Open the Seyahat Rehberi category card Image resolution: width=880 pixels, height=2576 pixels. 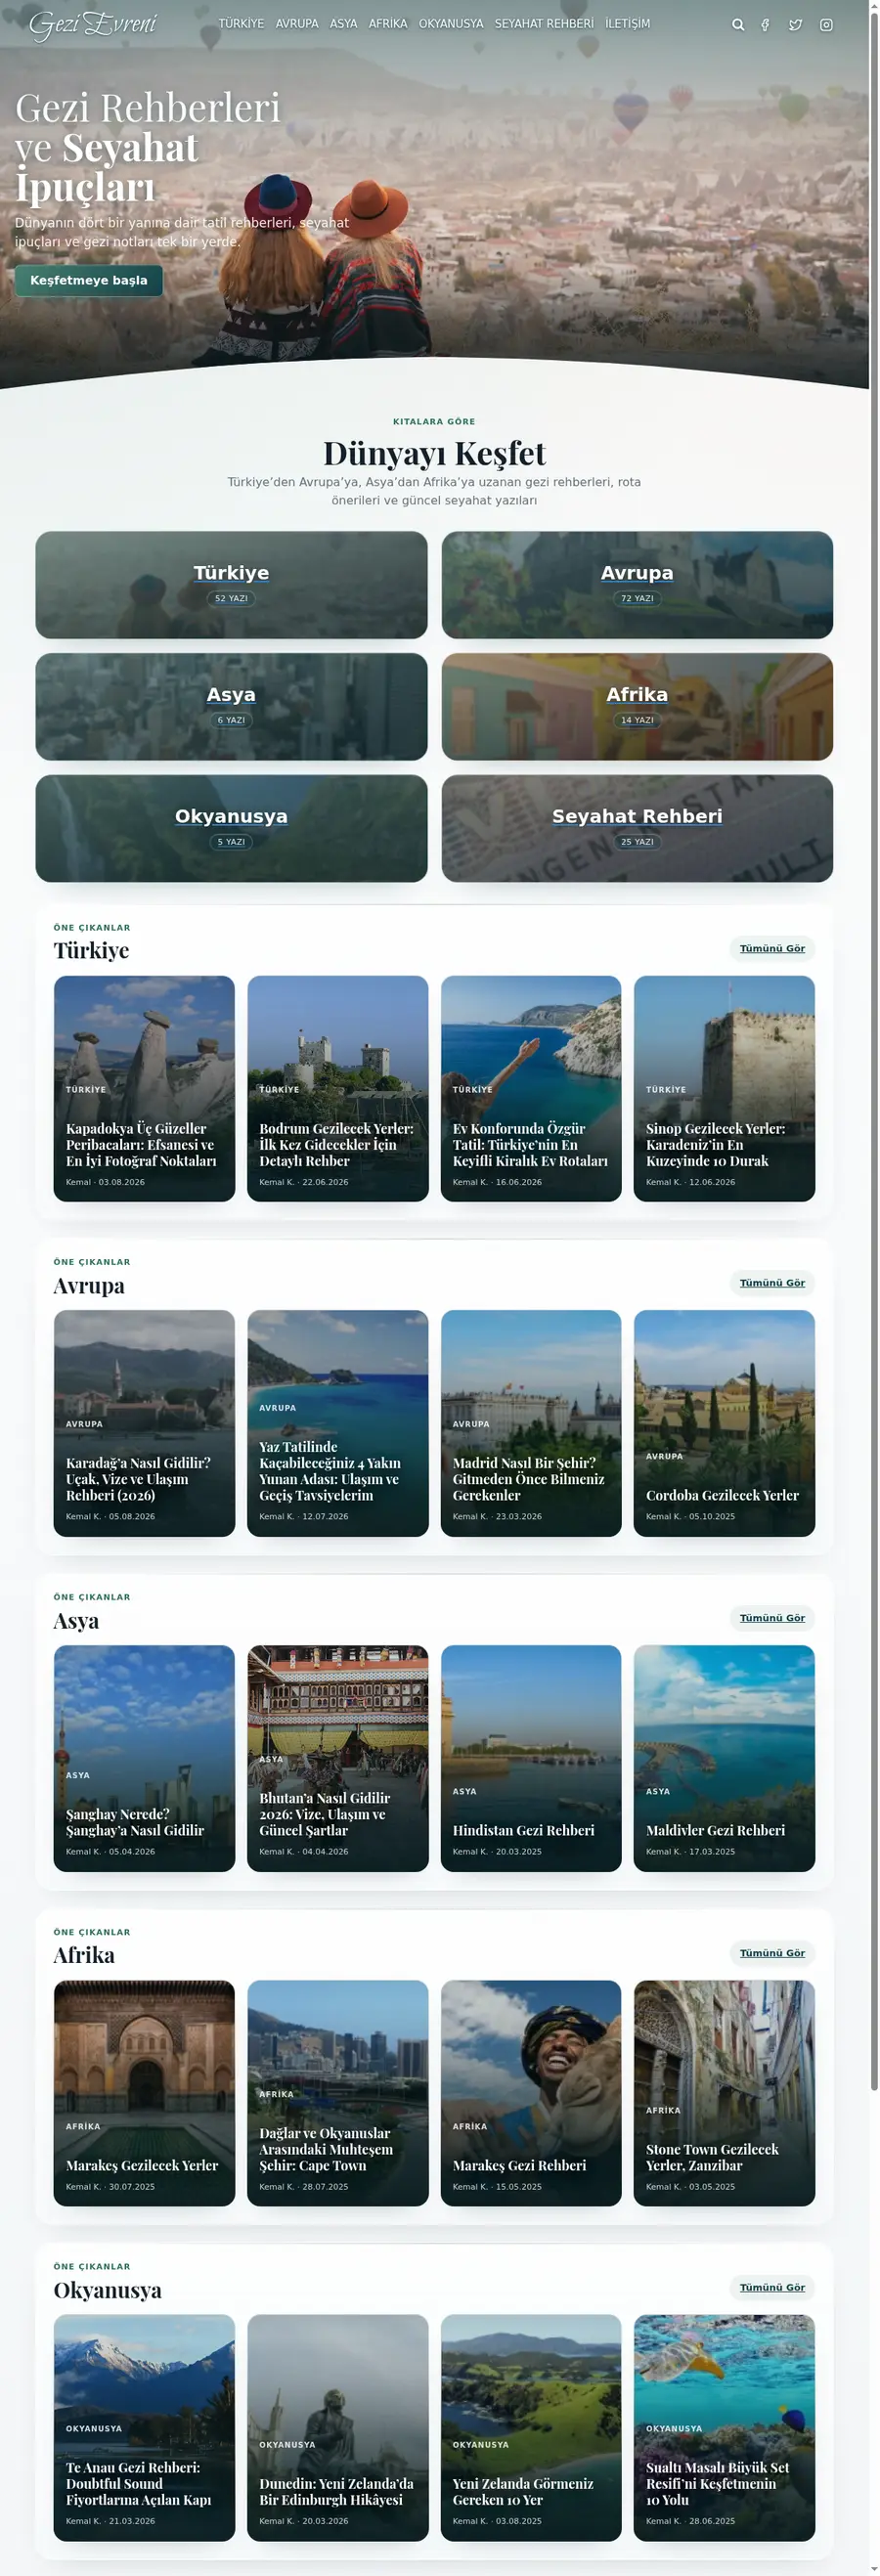point(637,828)
